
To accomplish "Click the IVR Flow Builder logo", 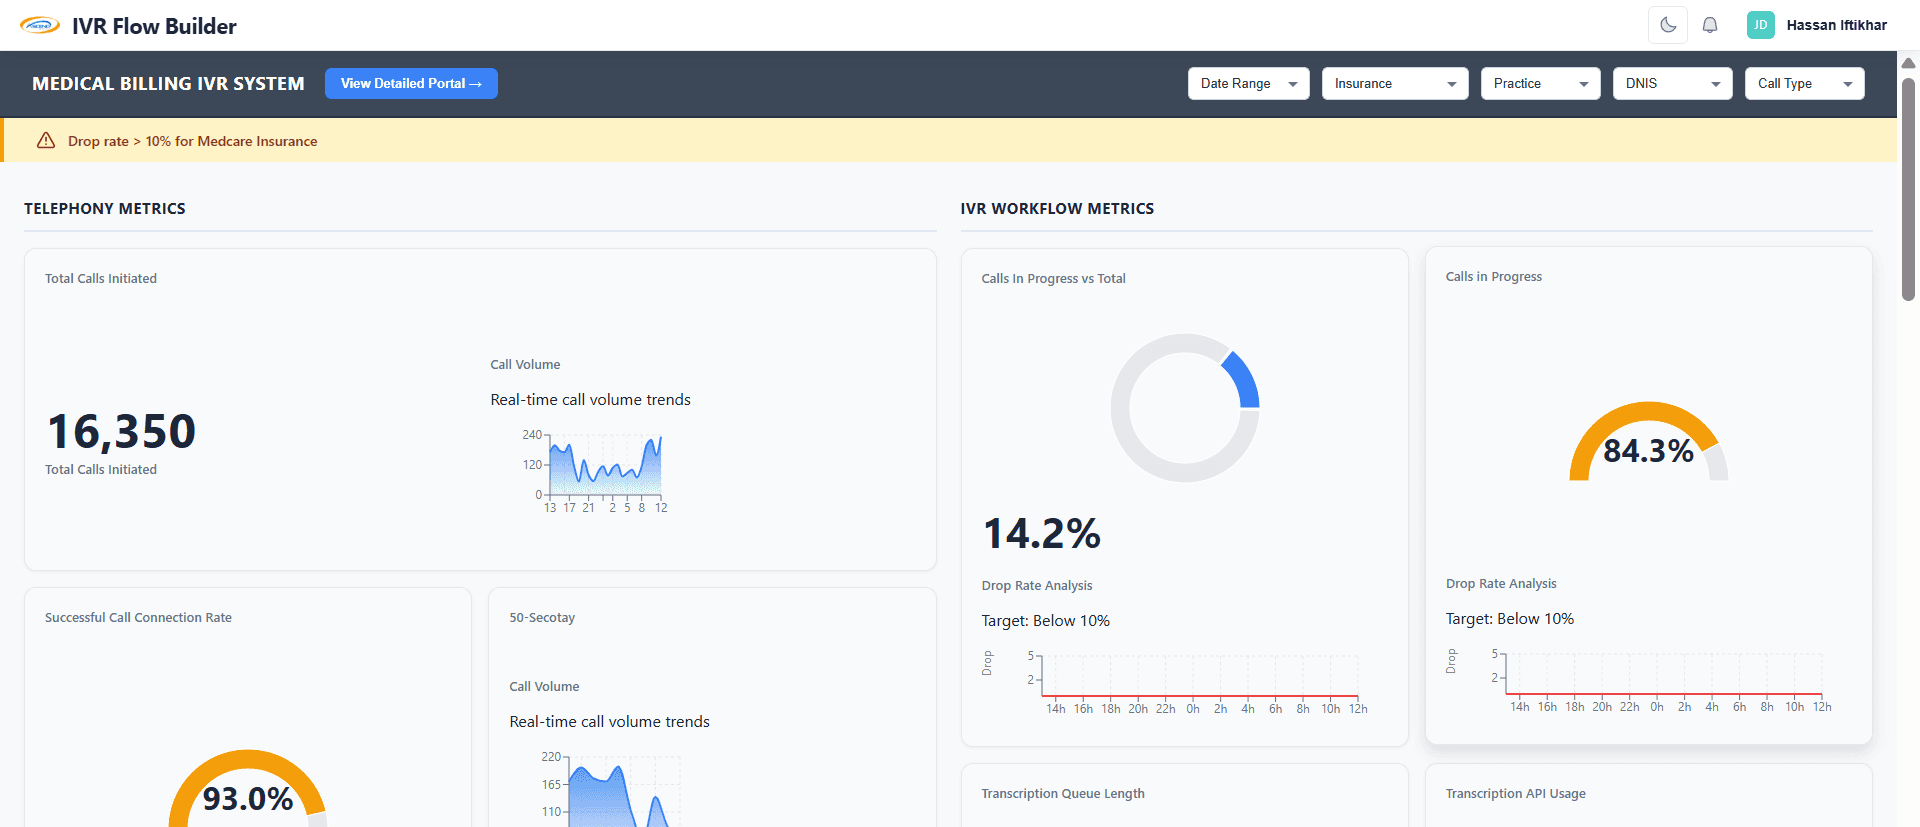I will click(x=40, y=26).
